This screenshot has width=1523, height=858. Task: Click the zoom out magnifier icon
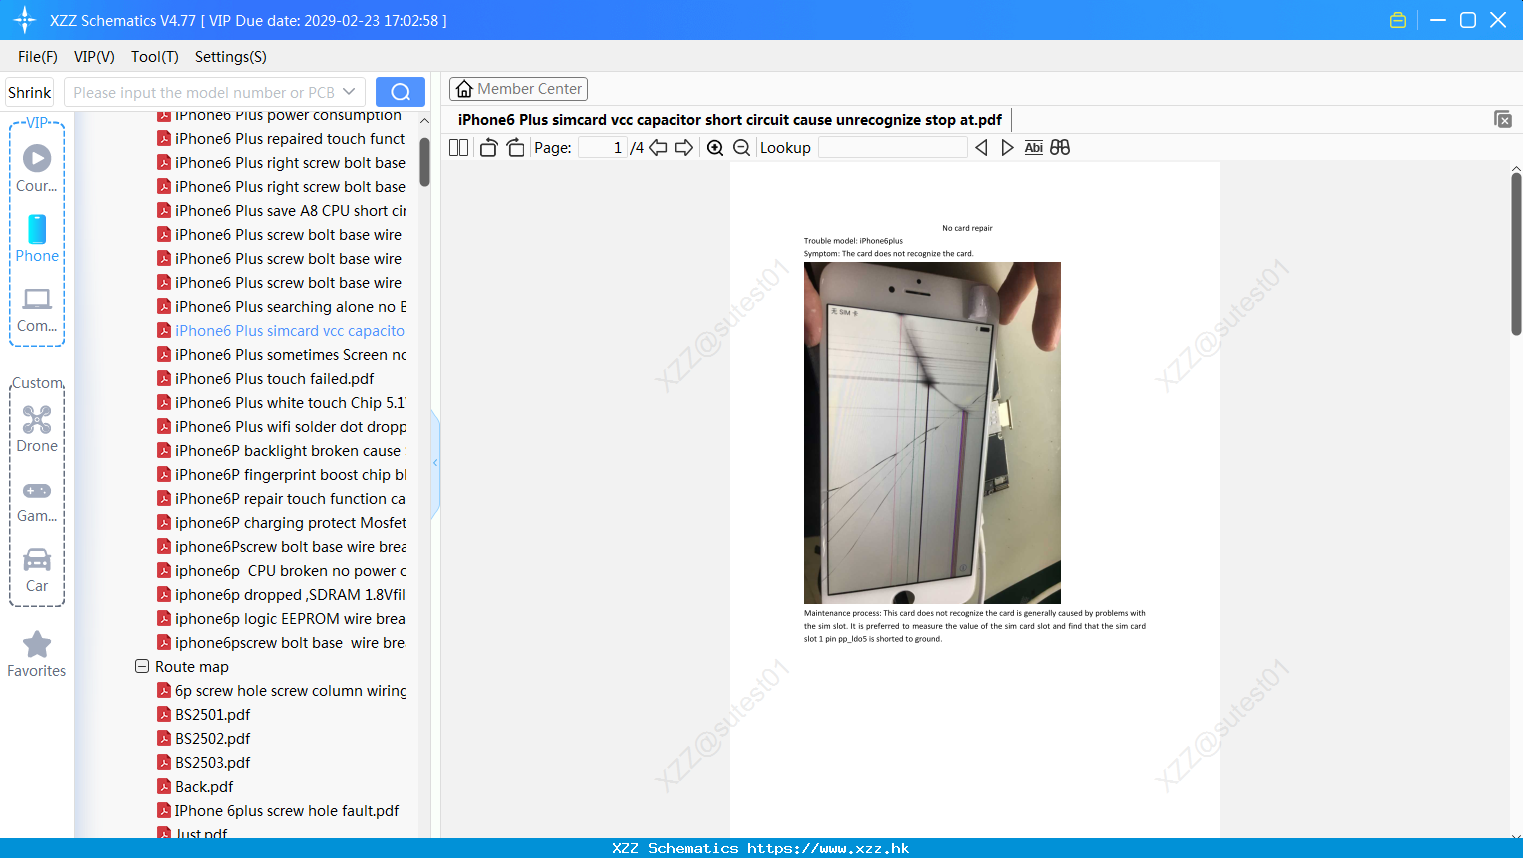[741, 147]
